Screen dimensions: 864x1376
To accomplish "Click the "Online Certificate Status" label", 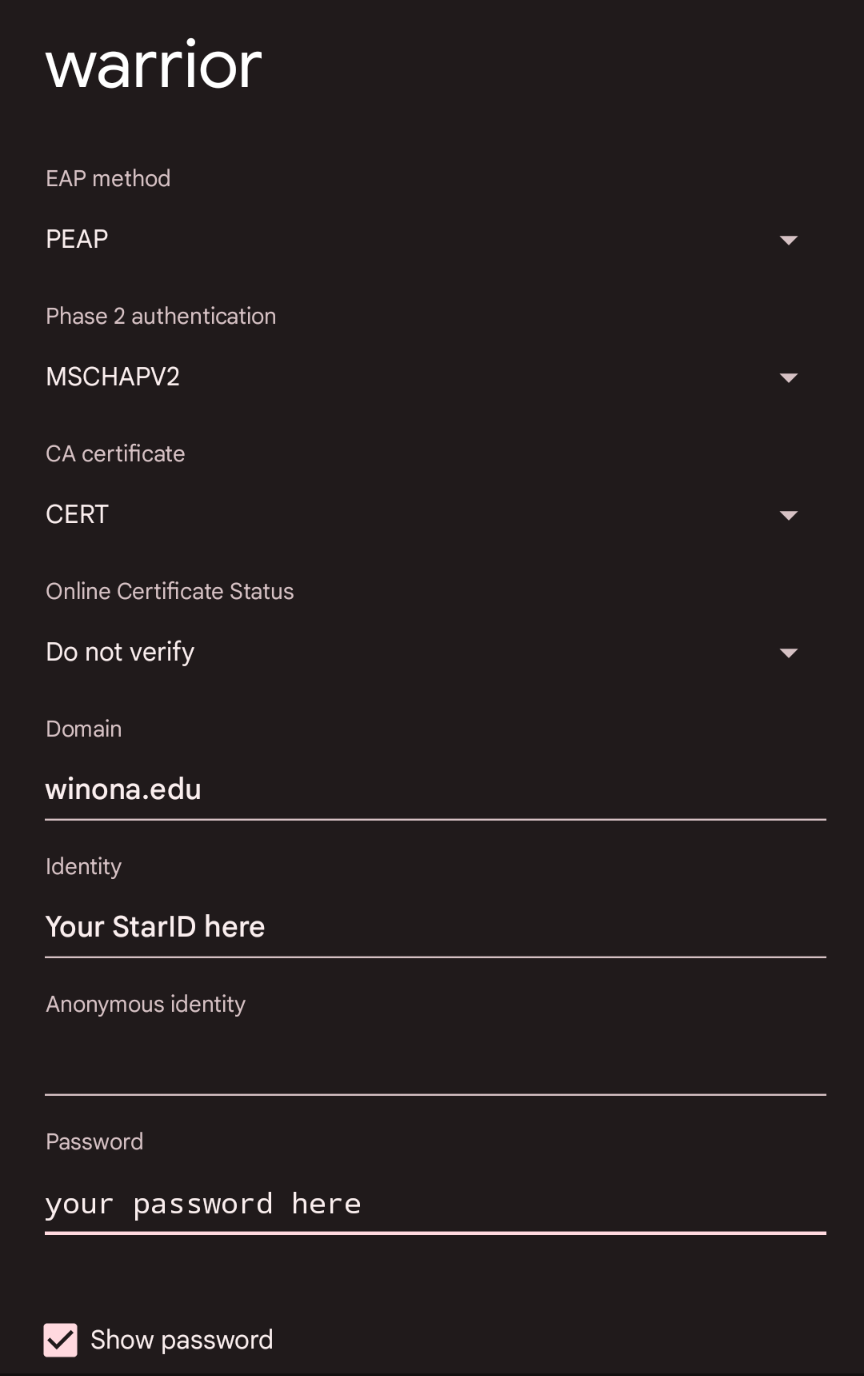I will click(170, 591).
